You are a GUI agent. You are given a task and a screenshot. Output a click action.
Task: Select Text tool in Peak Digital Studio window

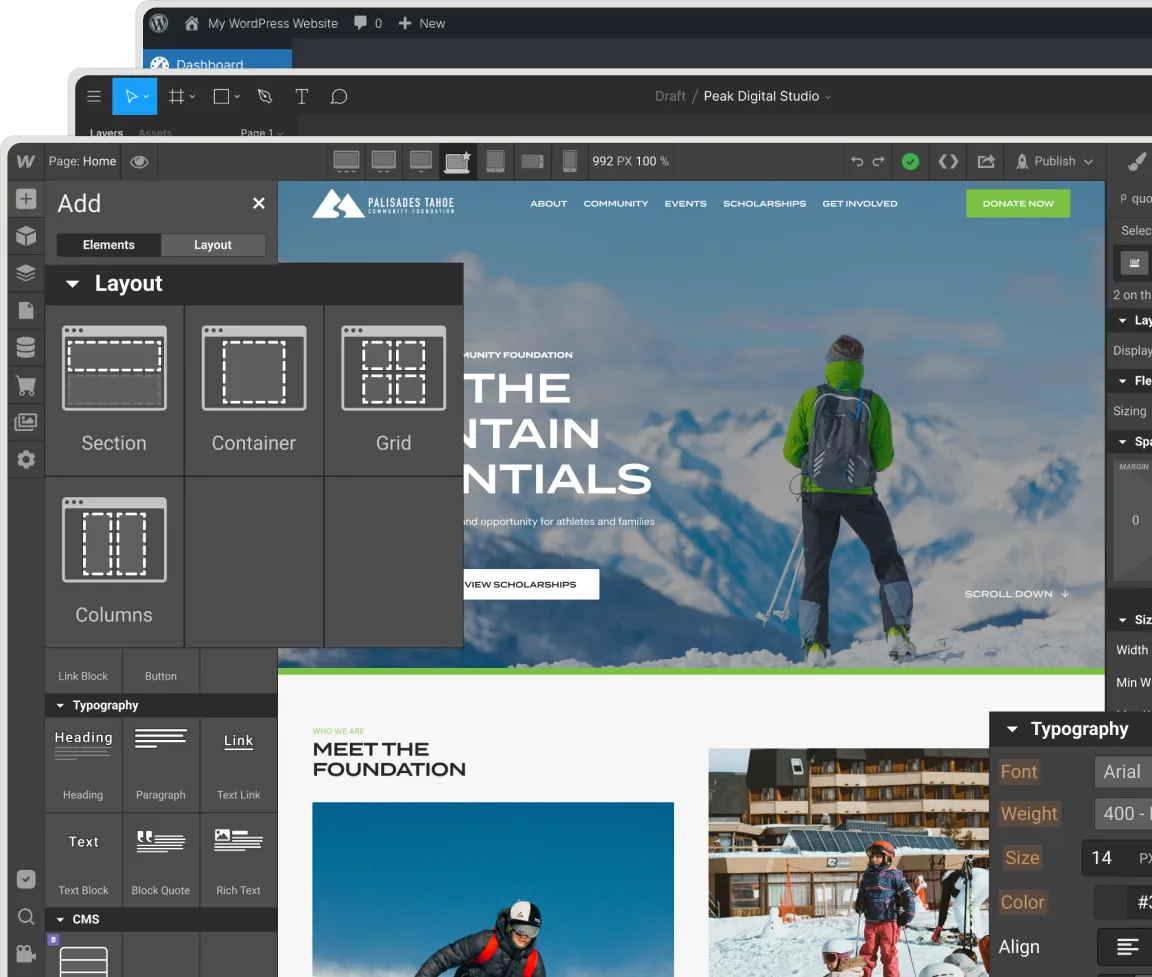[301, 97]
